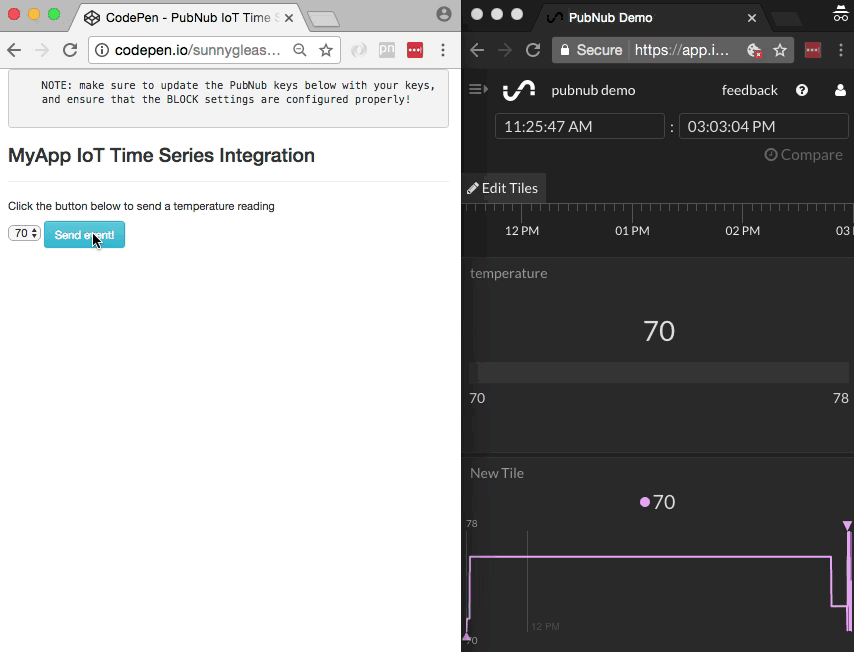Click the blocked cookie icon in dark address bar

click(754, 50)
